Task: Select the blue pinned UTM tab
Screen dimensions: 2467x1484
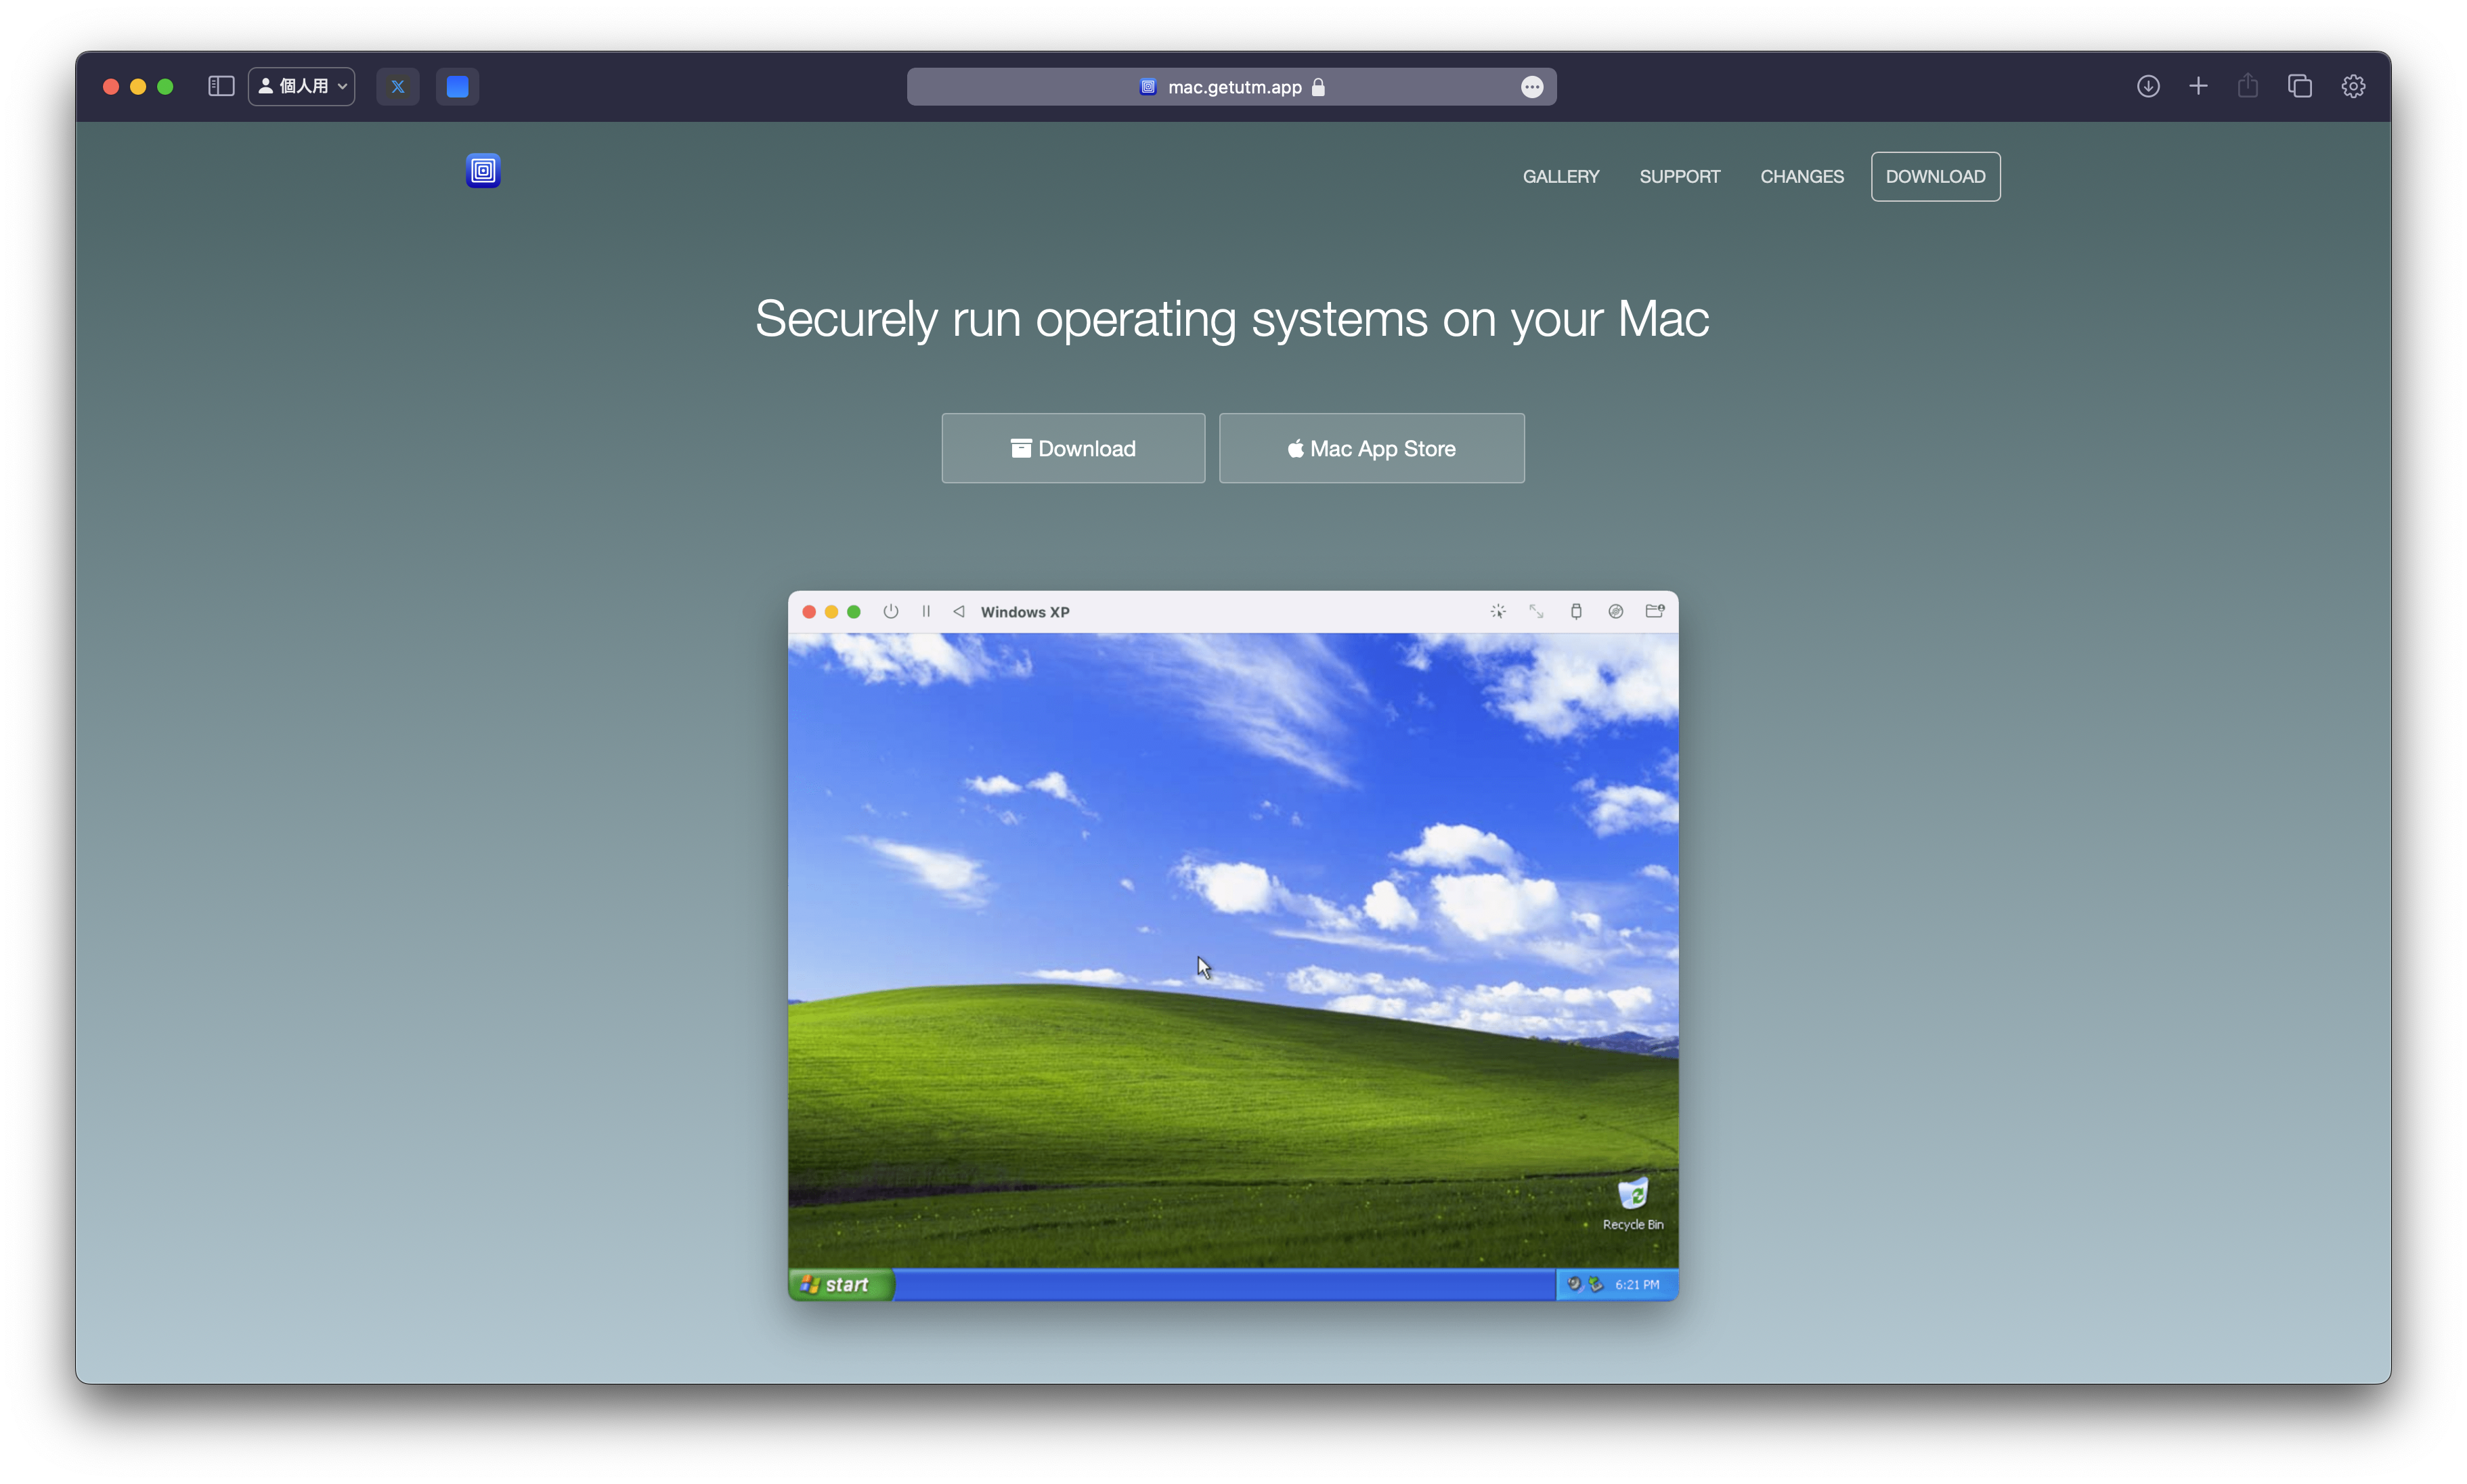Action: point(457,87)
